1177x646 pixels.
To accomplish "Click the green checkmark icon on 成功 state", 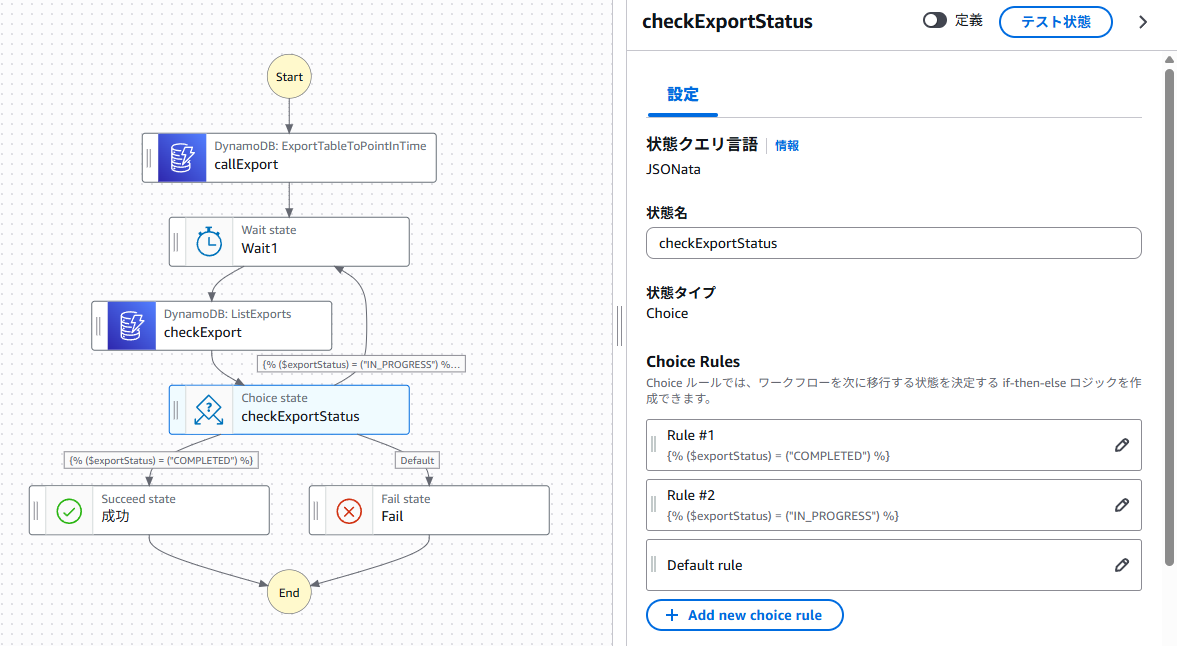I will pos(69,511).
